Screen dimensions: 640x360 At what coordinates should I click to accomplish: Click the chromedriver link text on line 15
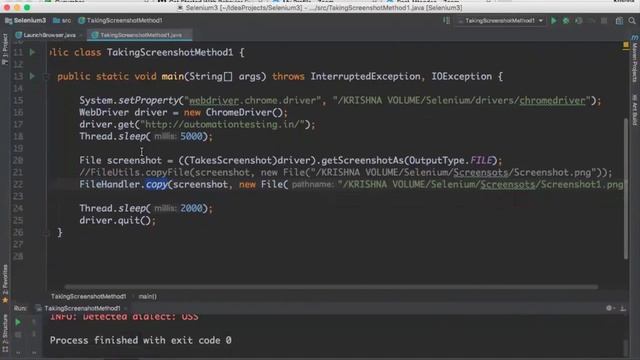pos(552,100)
